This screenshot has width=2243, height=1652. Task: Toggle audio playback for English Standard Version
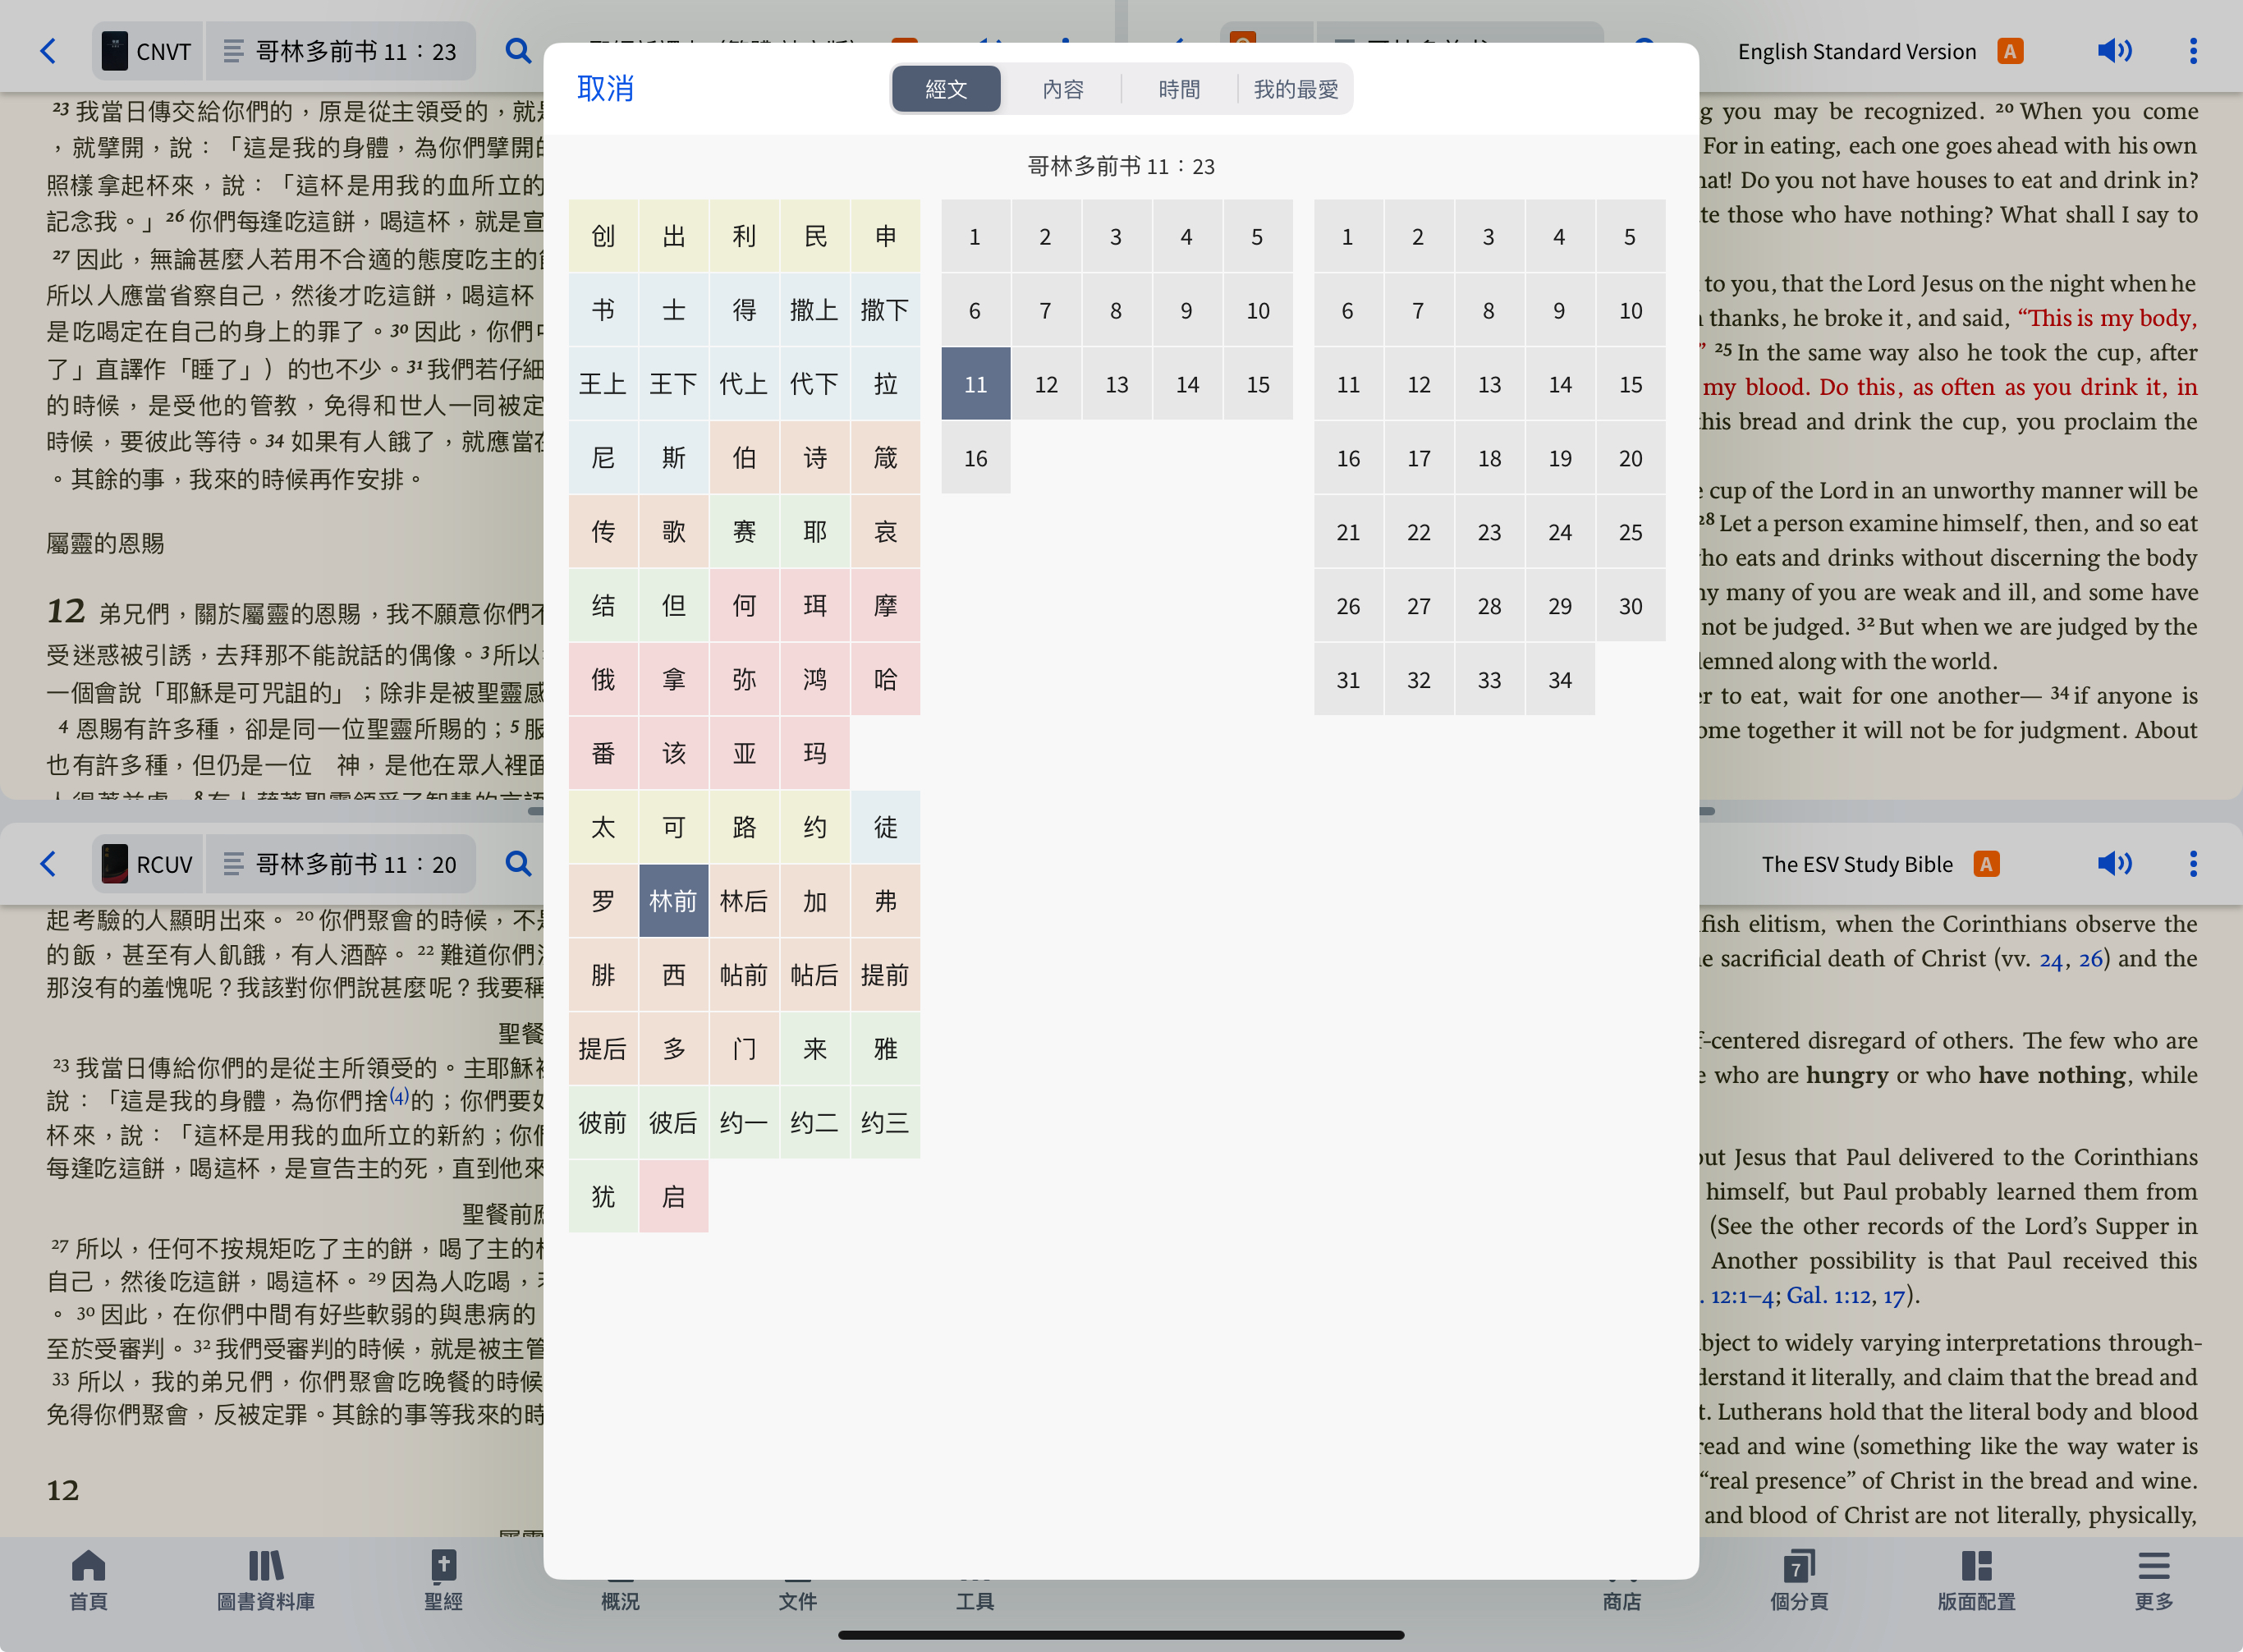coord(2116,50)
